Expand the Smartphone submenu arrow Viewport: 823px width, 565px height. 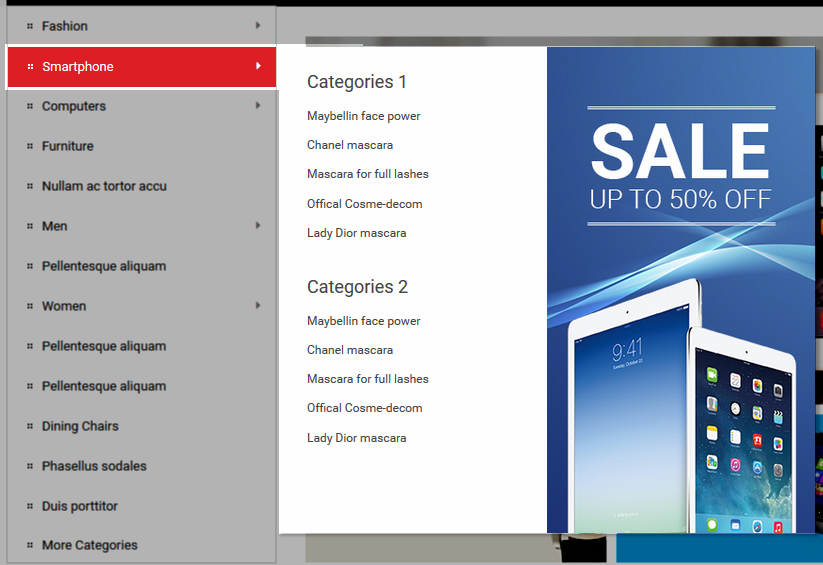[x=258, y=66]
